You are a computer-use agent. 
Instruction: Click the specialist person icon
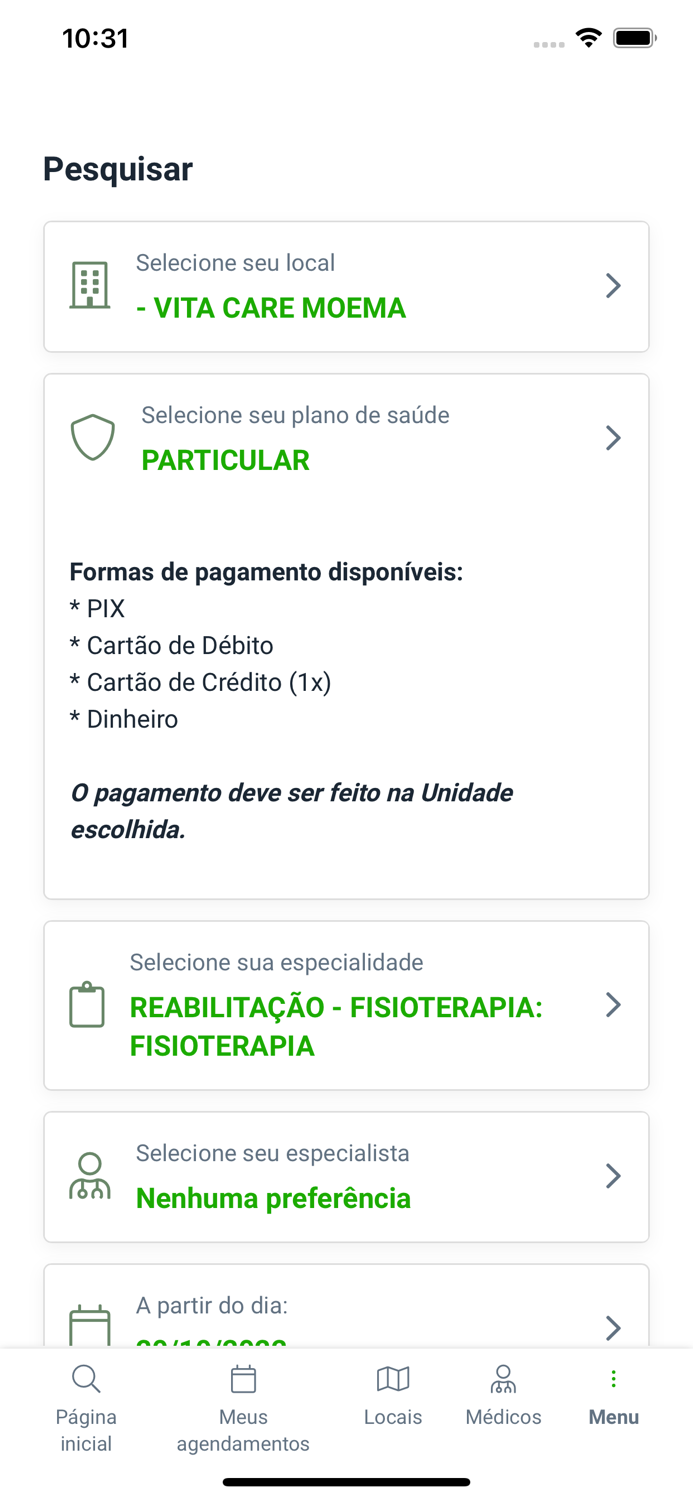[x=90, y=1176]
